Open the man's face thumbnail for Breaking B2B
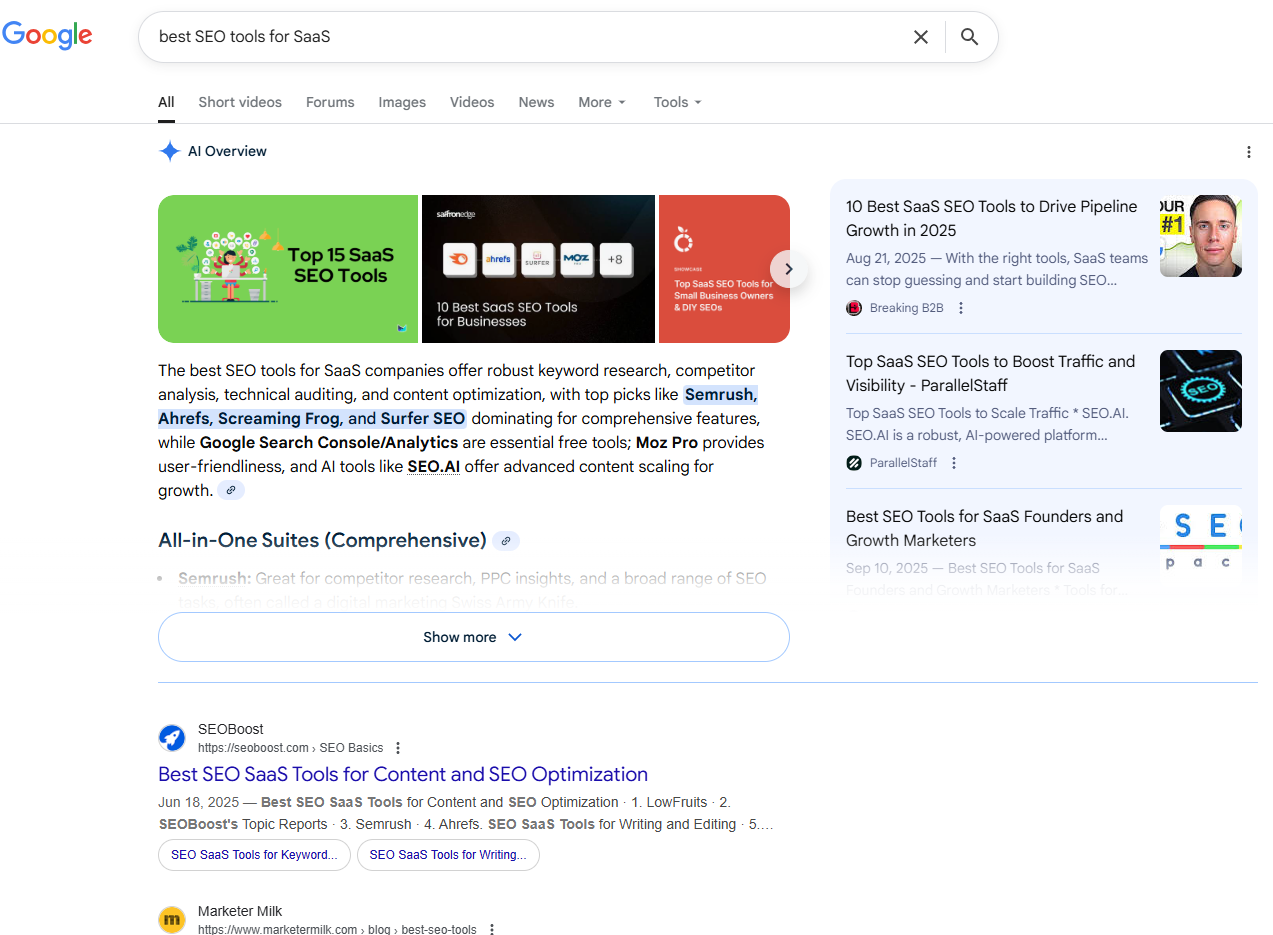Viewport: 1273px width, 935px height. coord(1201,236)
